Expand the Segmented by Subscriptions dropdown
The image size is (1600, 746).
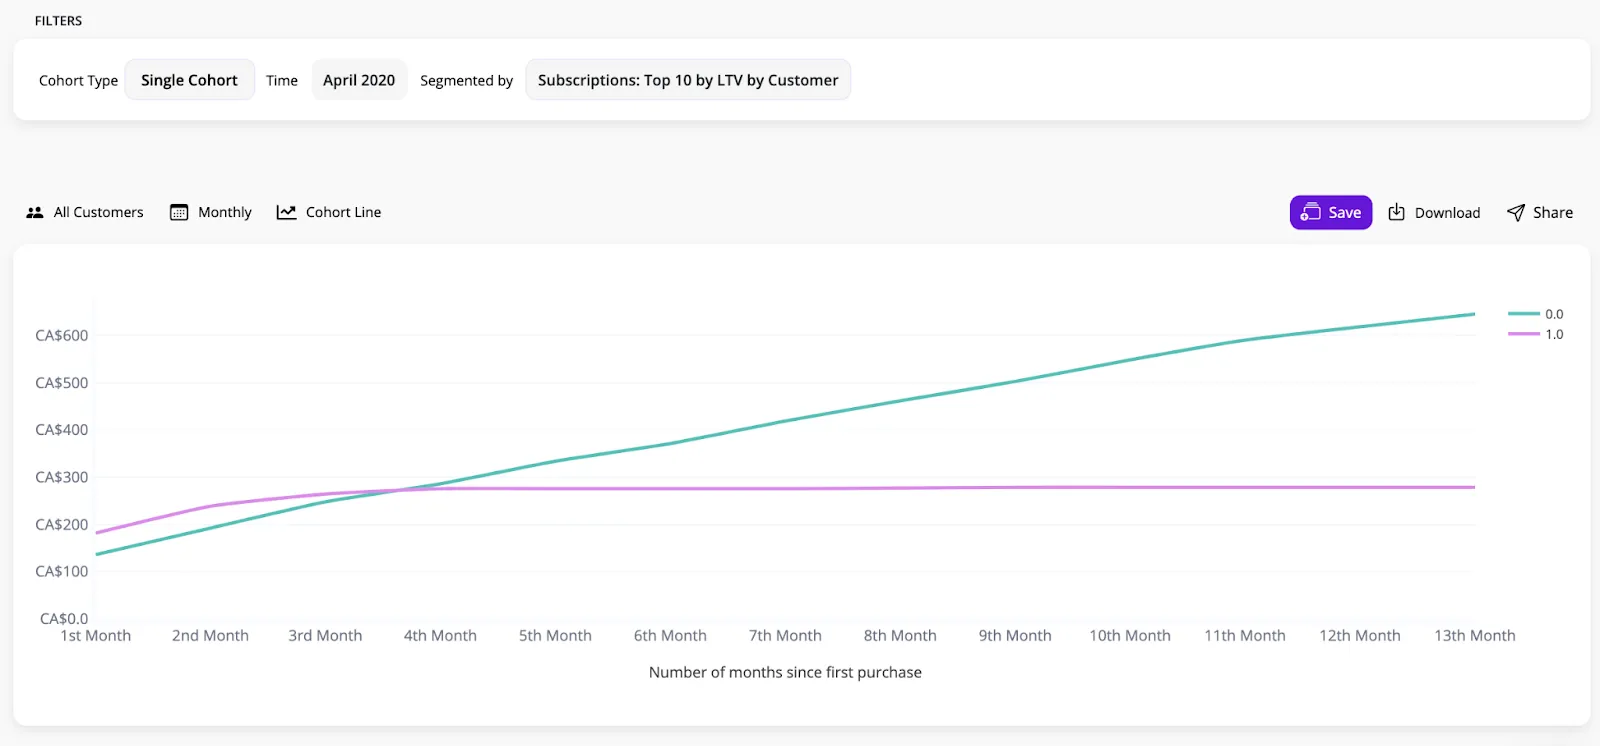coord(688,80)
